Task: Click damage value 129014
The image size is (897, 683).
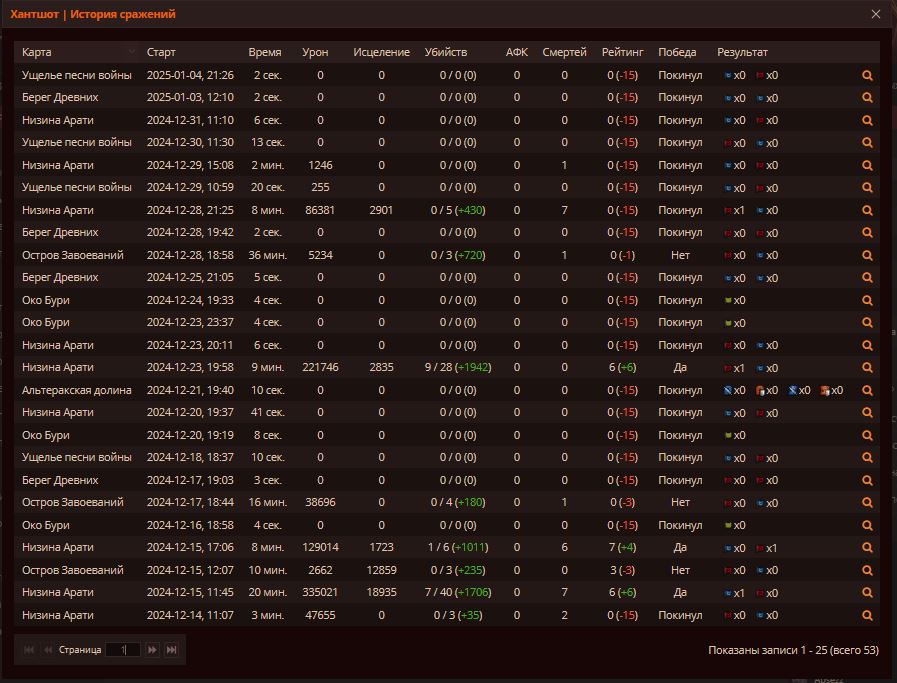Action: (x=320, y=547)
